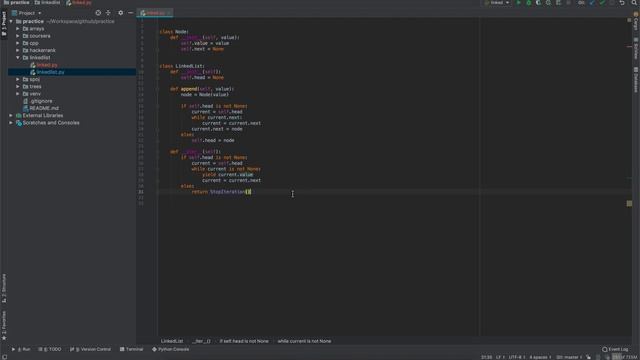This screenshot has width=640, height=360.
Task: Click the class LinkedList line in editor
Action: click(182, 66)
